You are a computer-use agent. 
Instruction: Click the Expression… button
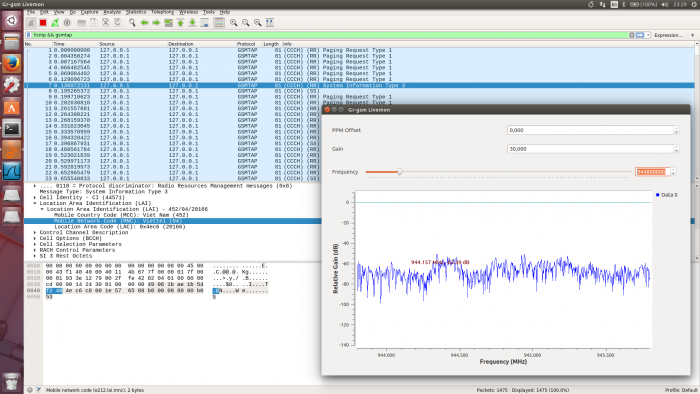coord(668,35)
